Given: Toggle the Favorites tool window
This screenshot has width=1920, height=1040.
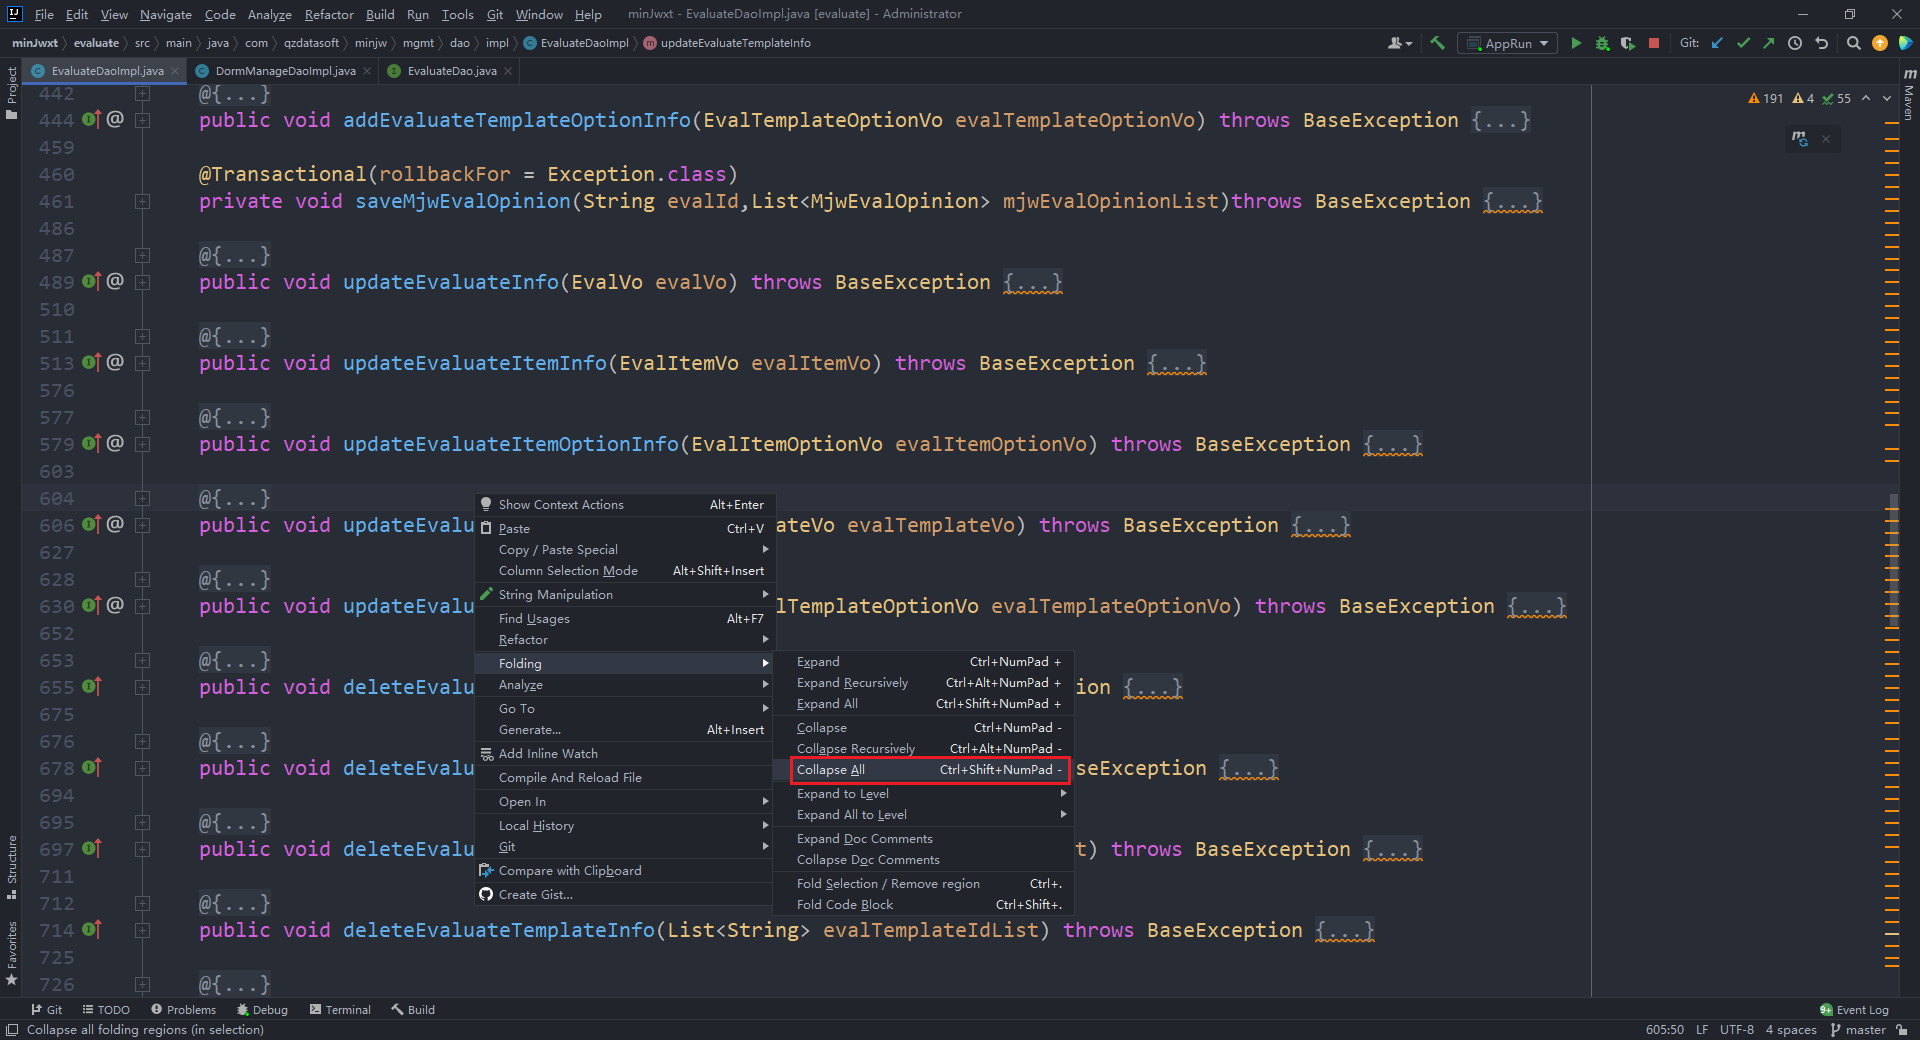Looking at the screenshot, I should (11, 954).
